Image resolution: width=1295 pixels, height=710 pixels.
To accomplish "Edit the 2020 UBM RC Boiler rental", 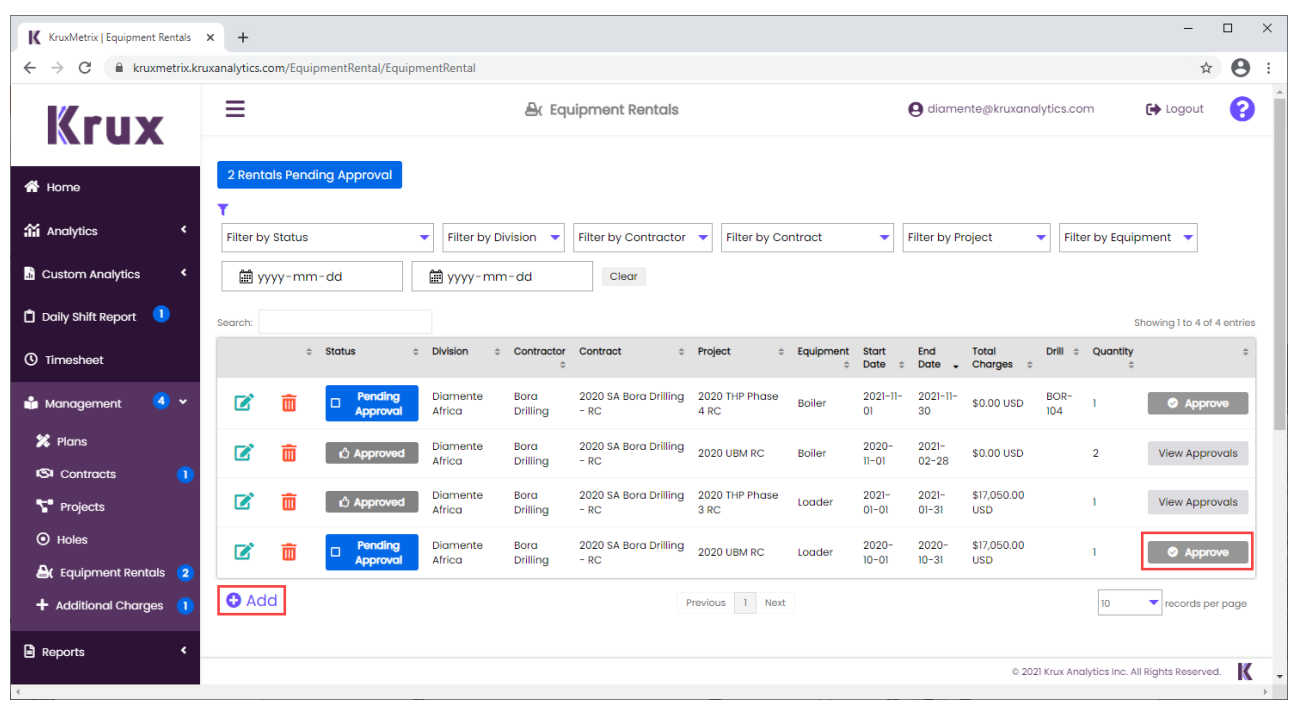I will 244,453.
